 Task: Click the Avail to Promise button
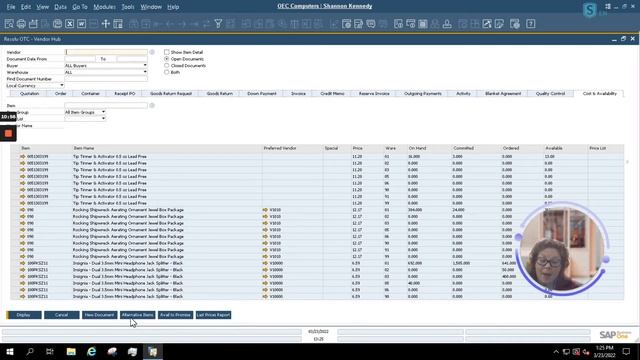(175, 315)
